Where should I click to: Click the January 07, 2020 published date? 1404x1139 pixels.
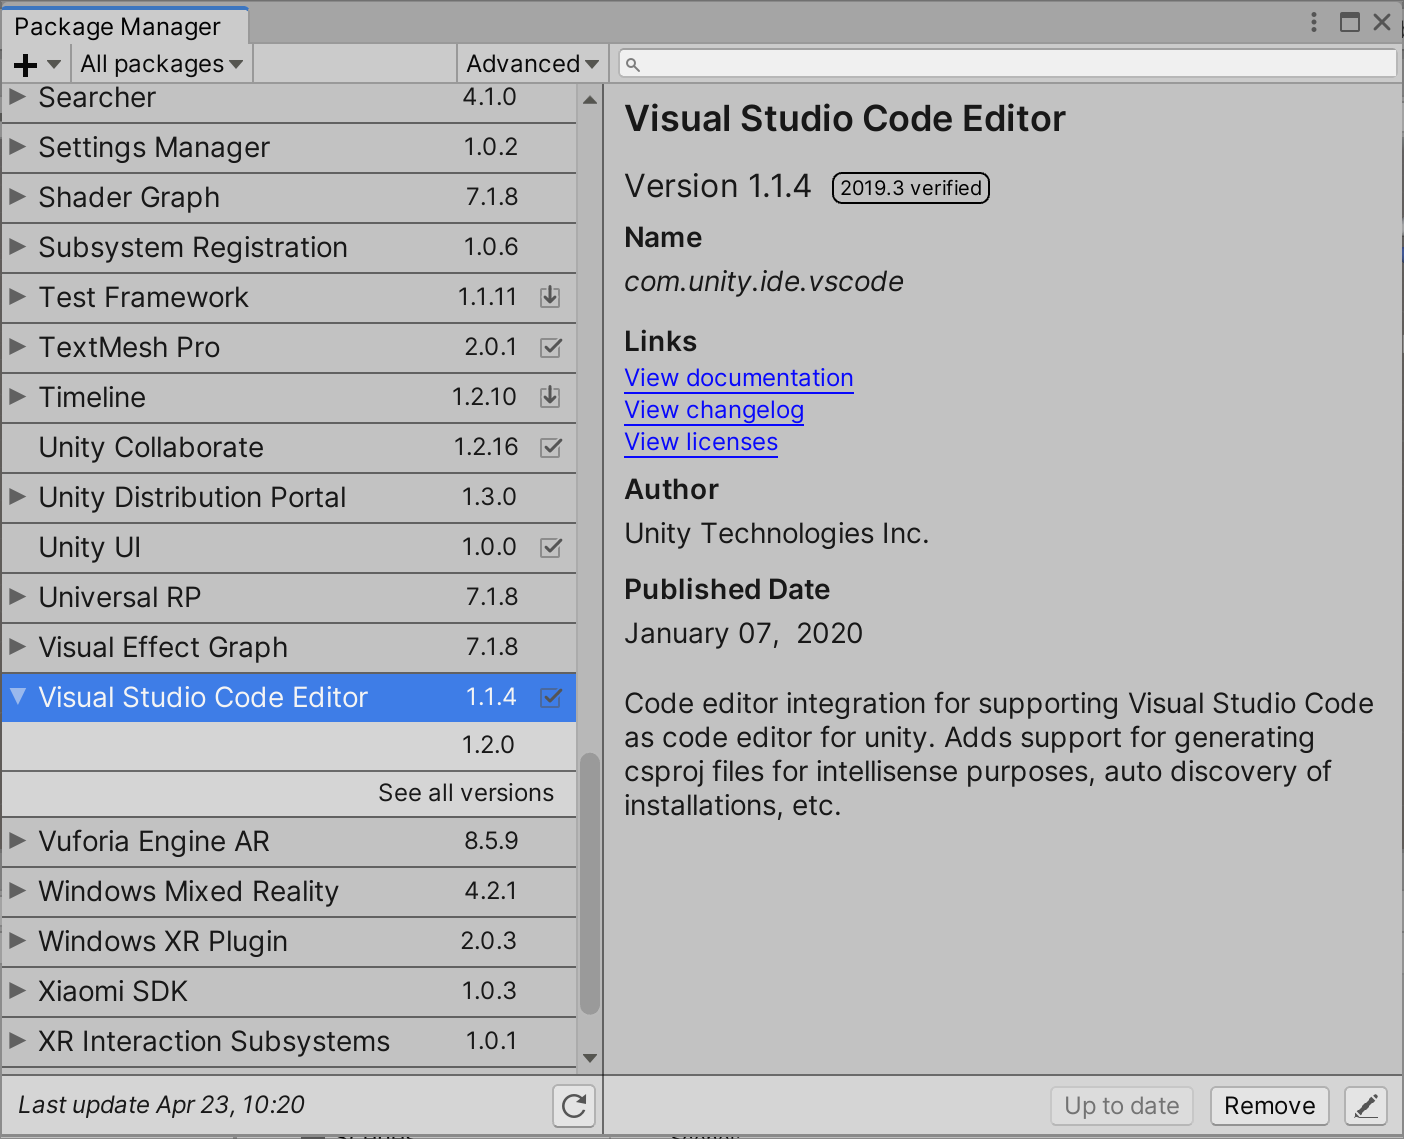point(743,634)
